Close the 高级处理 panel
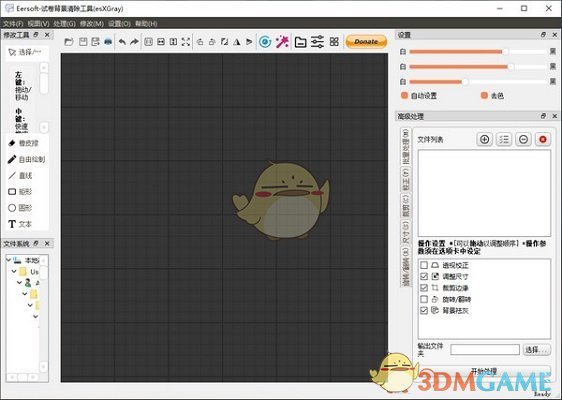Screen dimensions: 562x400 554,116
